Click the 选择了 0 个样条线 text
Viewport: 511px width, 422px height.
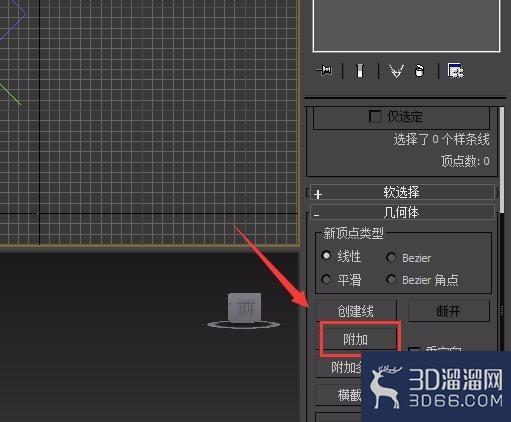(x=441, y=139)
